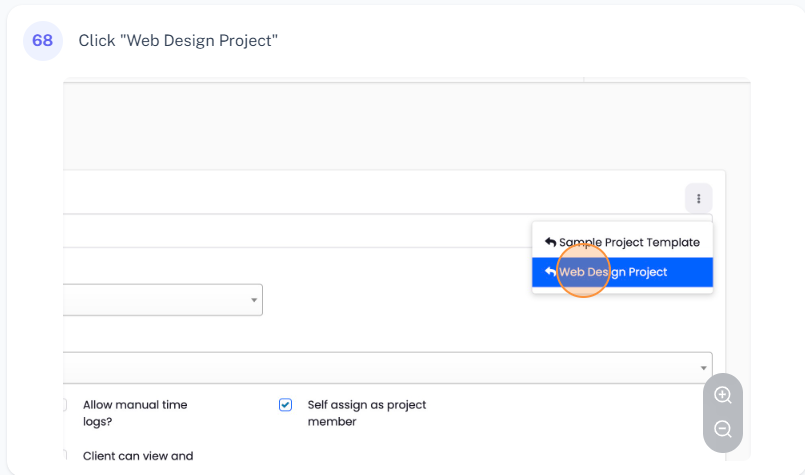Click the zoom out magnifier icon
The height and width of the screenshot is (475, 805).
722,430
